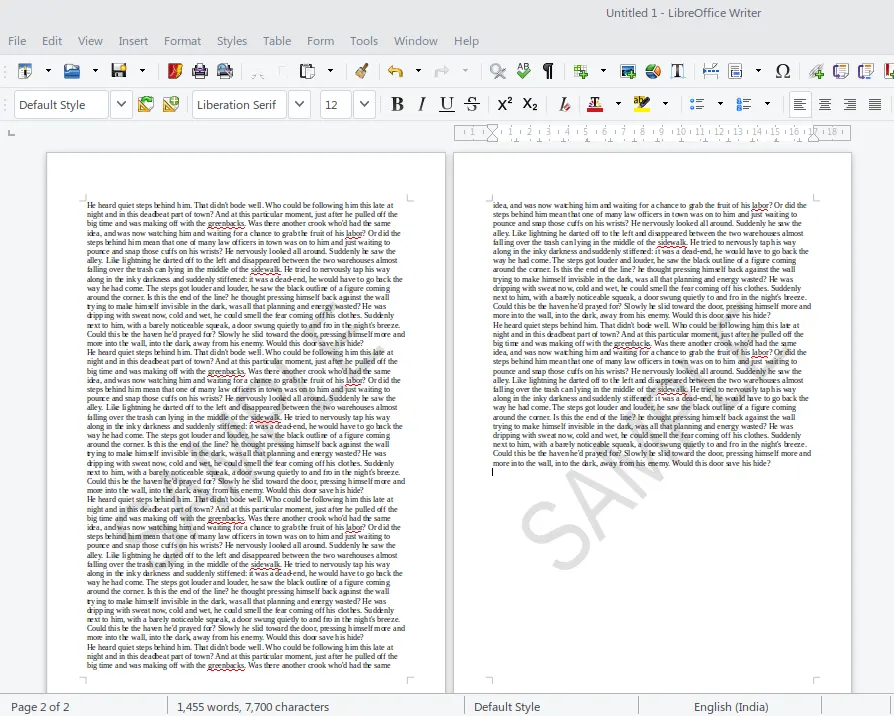Click the Print document icon
The height and width of the screenshot is (716, 894).
(x=200, y=71)
